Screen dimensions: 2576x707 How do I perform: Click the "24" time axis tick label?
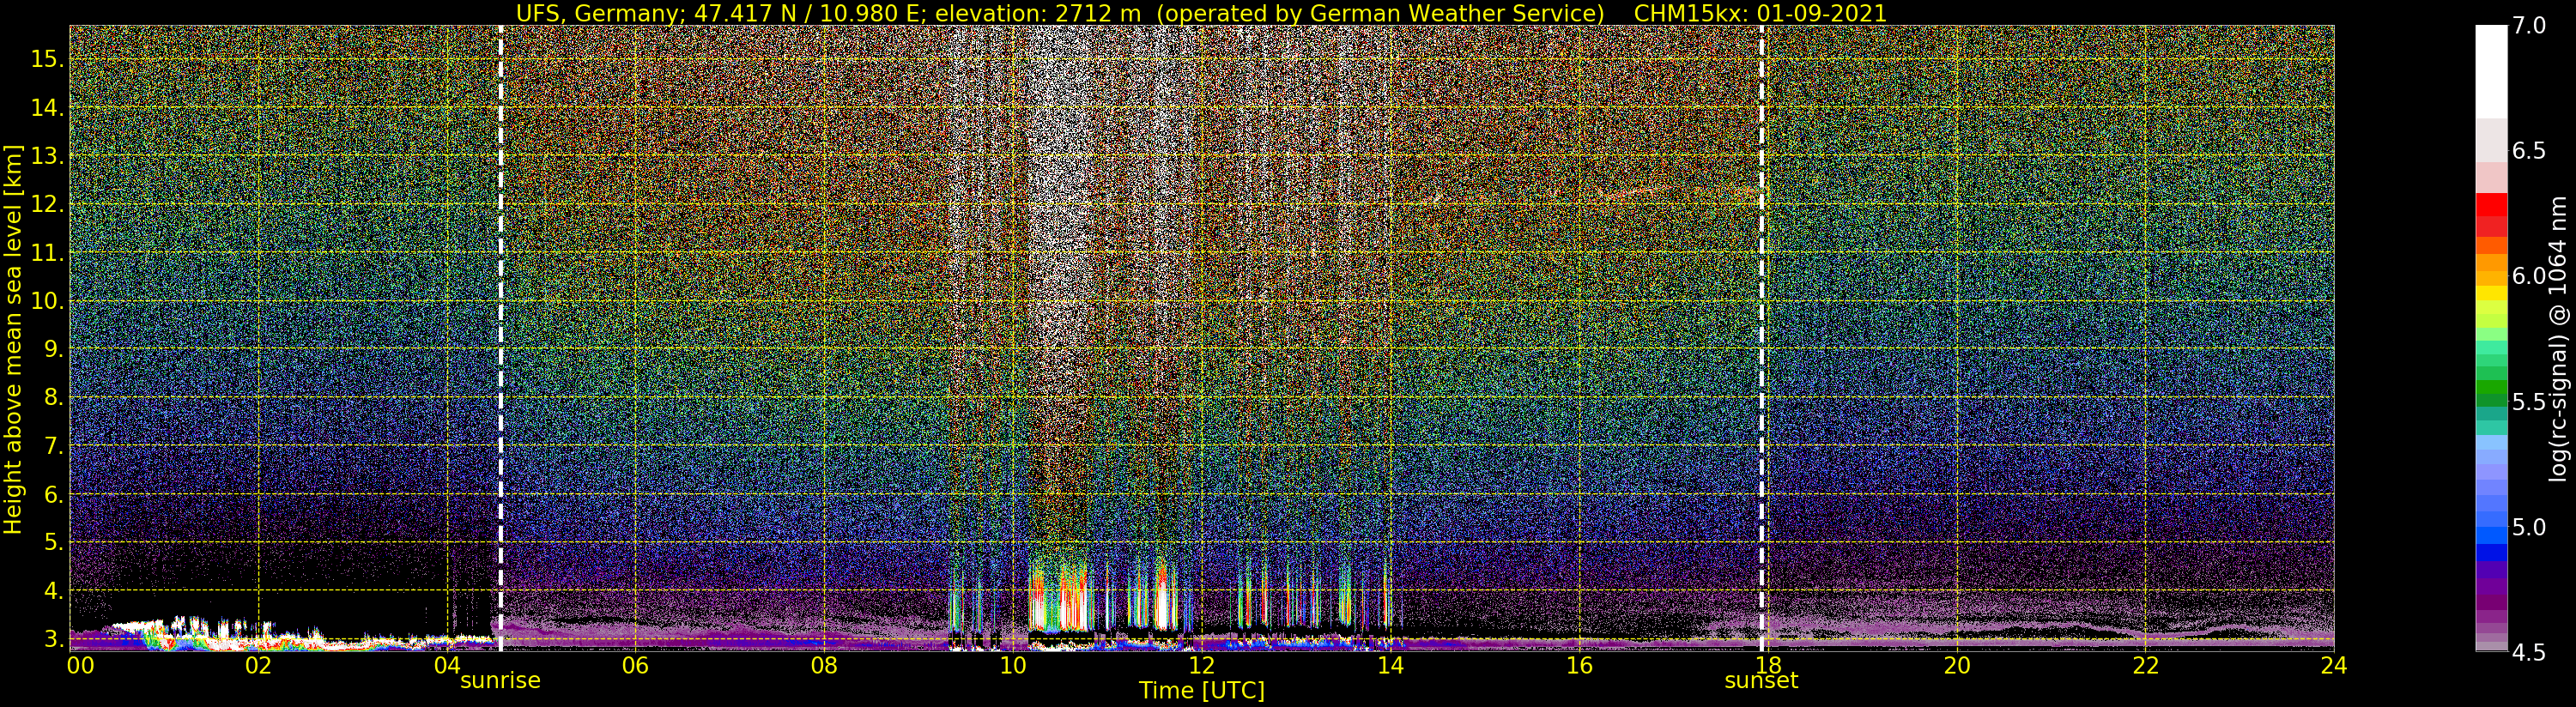tap(2334, 666)
